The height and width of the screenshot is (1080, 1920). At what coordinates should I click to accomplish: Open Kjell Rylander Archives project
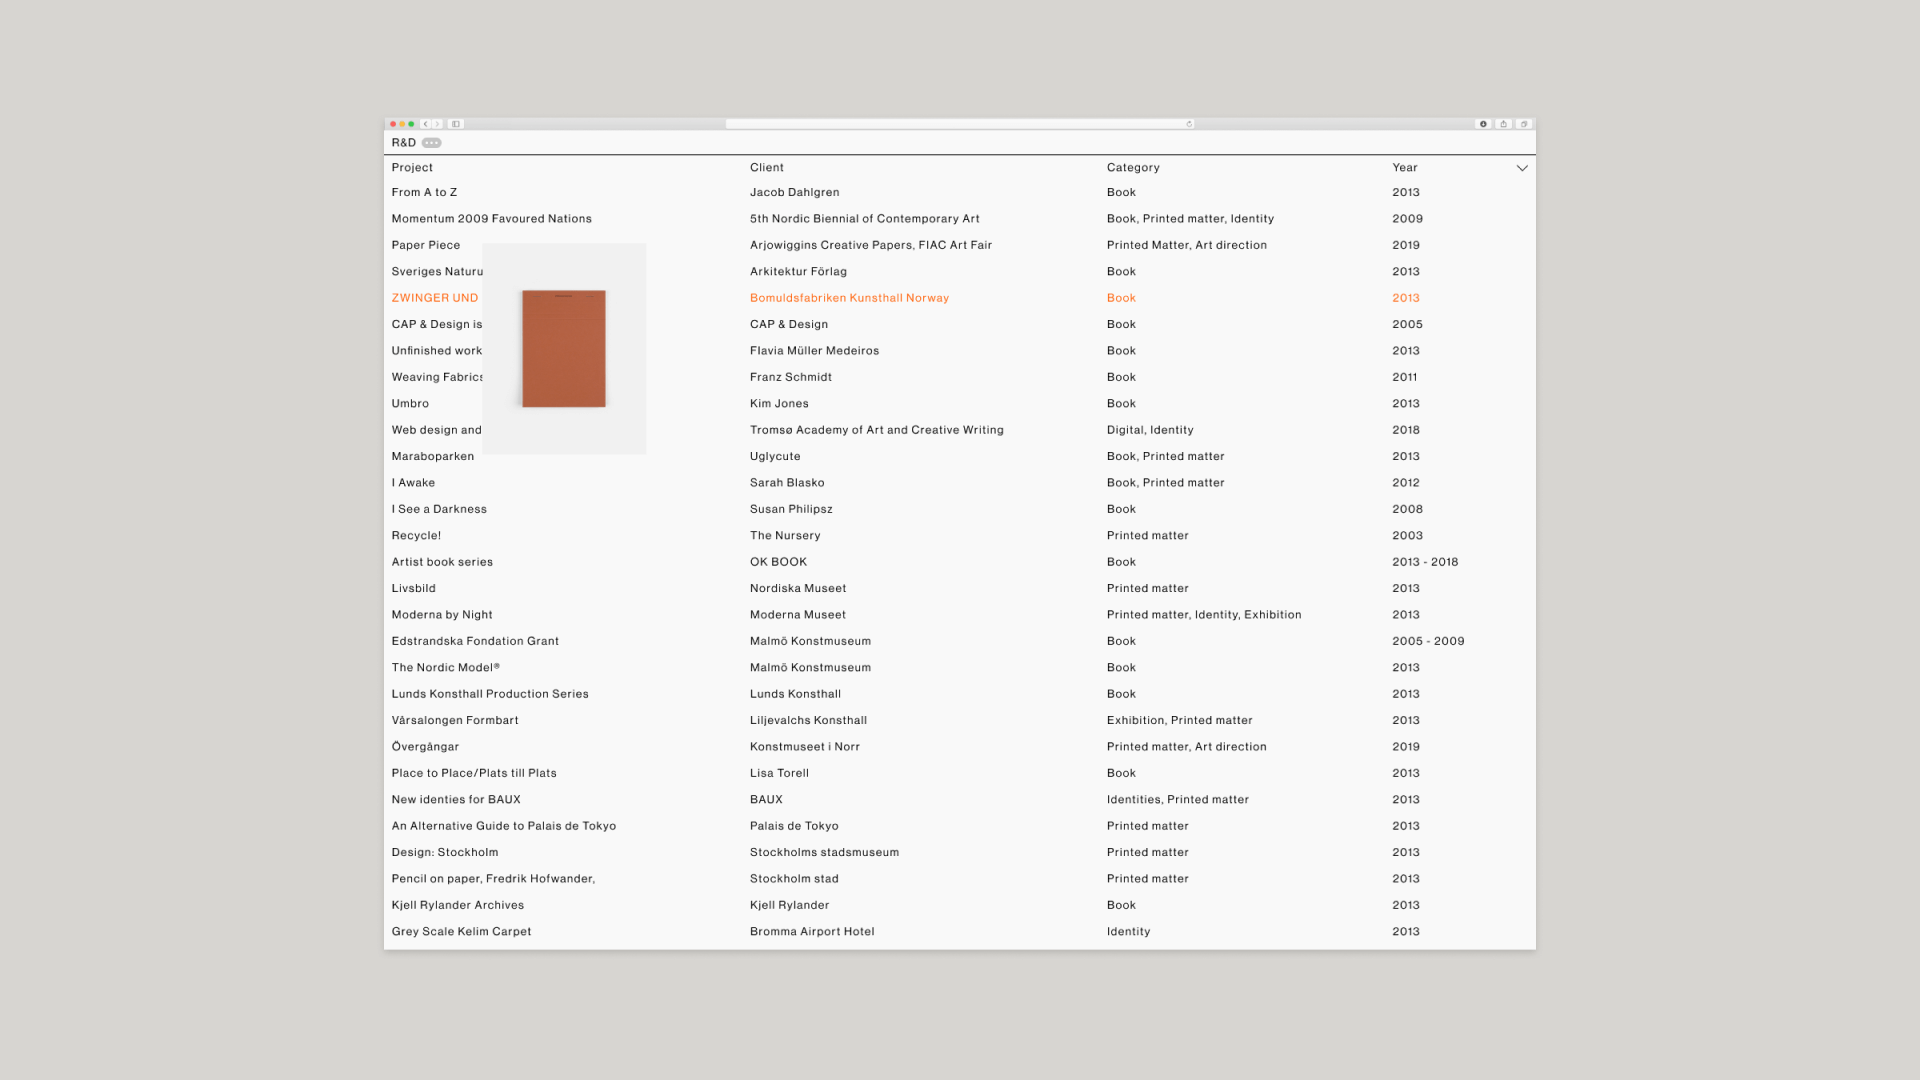[x=458, y=905]
